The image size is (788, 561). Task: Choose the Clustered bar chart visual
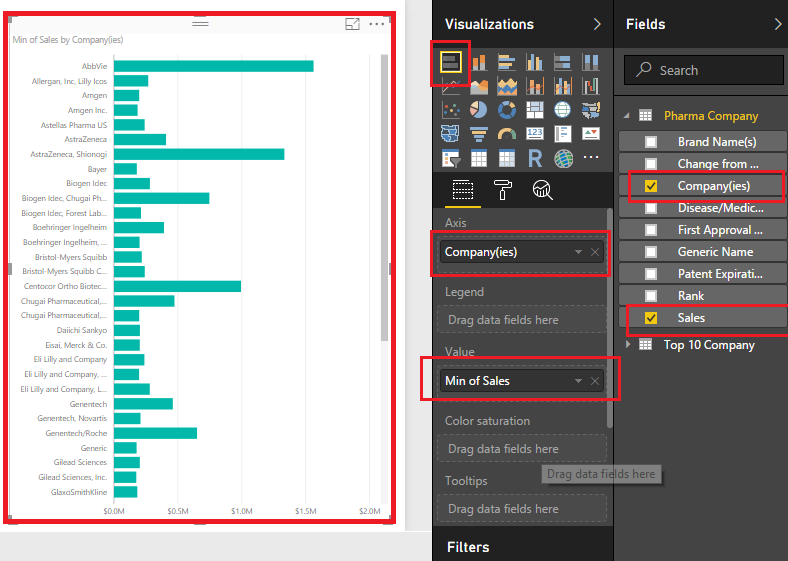(x=507, y=62)
